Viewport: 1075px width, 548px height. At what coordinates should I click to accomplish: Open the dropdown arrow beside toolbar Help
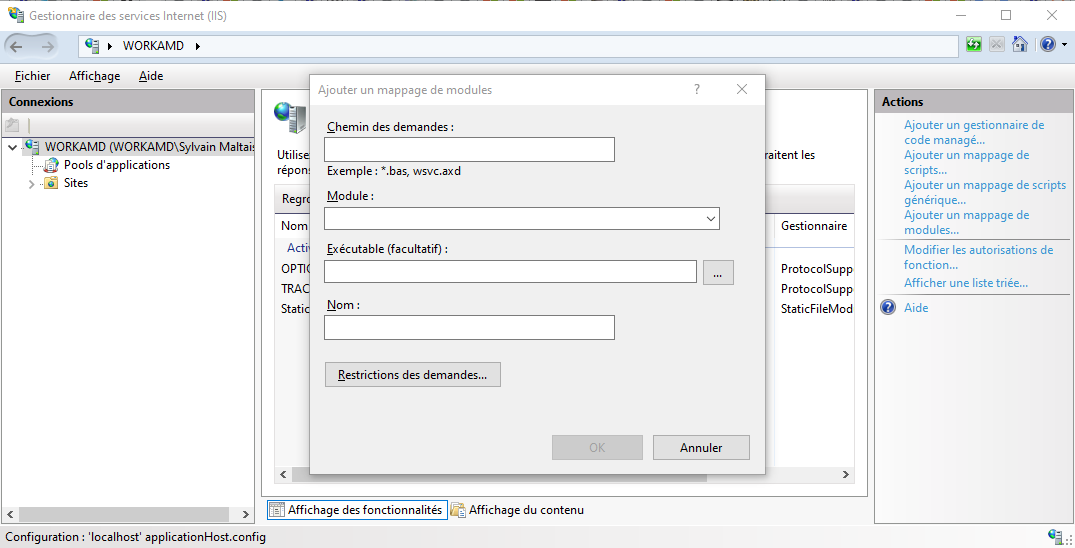[1065, 45]
